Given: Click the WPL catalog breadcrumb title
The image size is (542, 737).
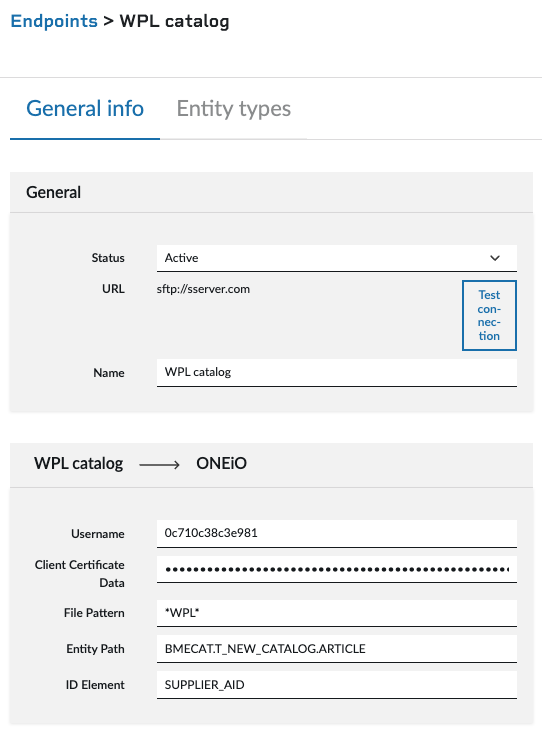Looking at the screenshot, I should [x=174, y=21].
